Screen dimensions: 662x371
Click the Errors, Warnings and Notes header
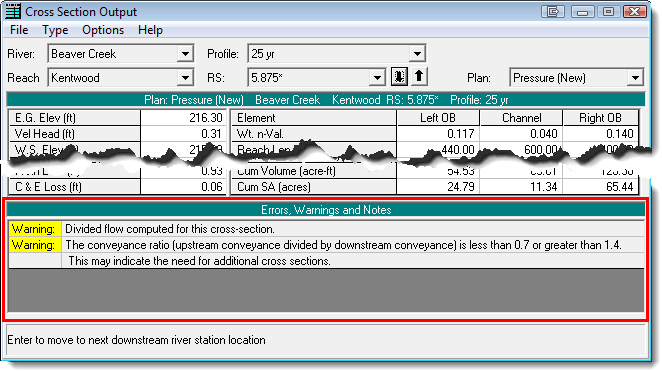[x=326, y=210]
